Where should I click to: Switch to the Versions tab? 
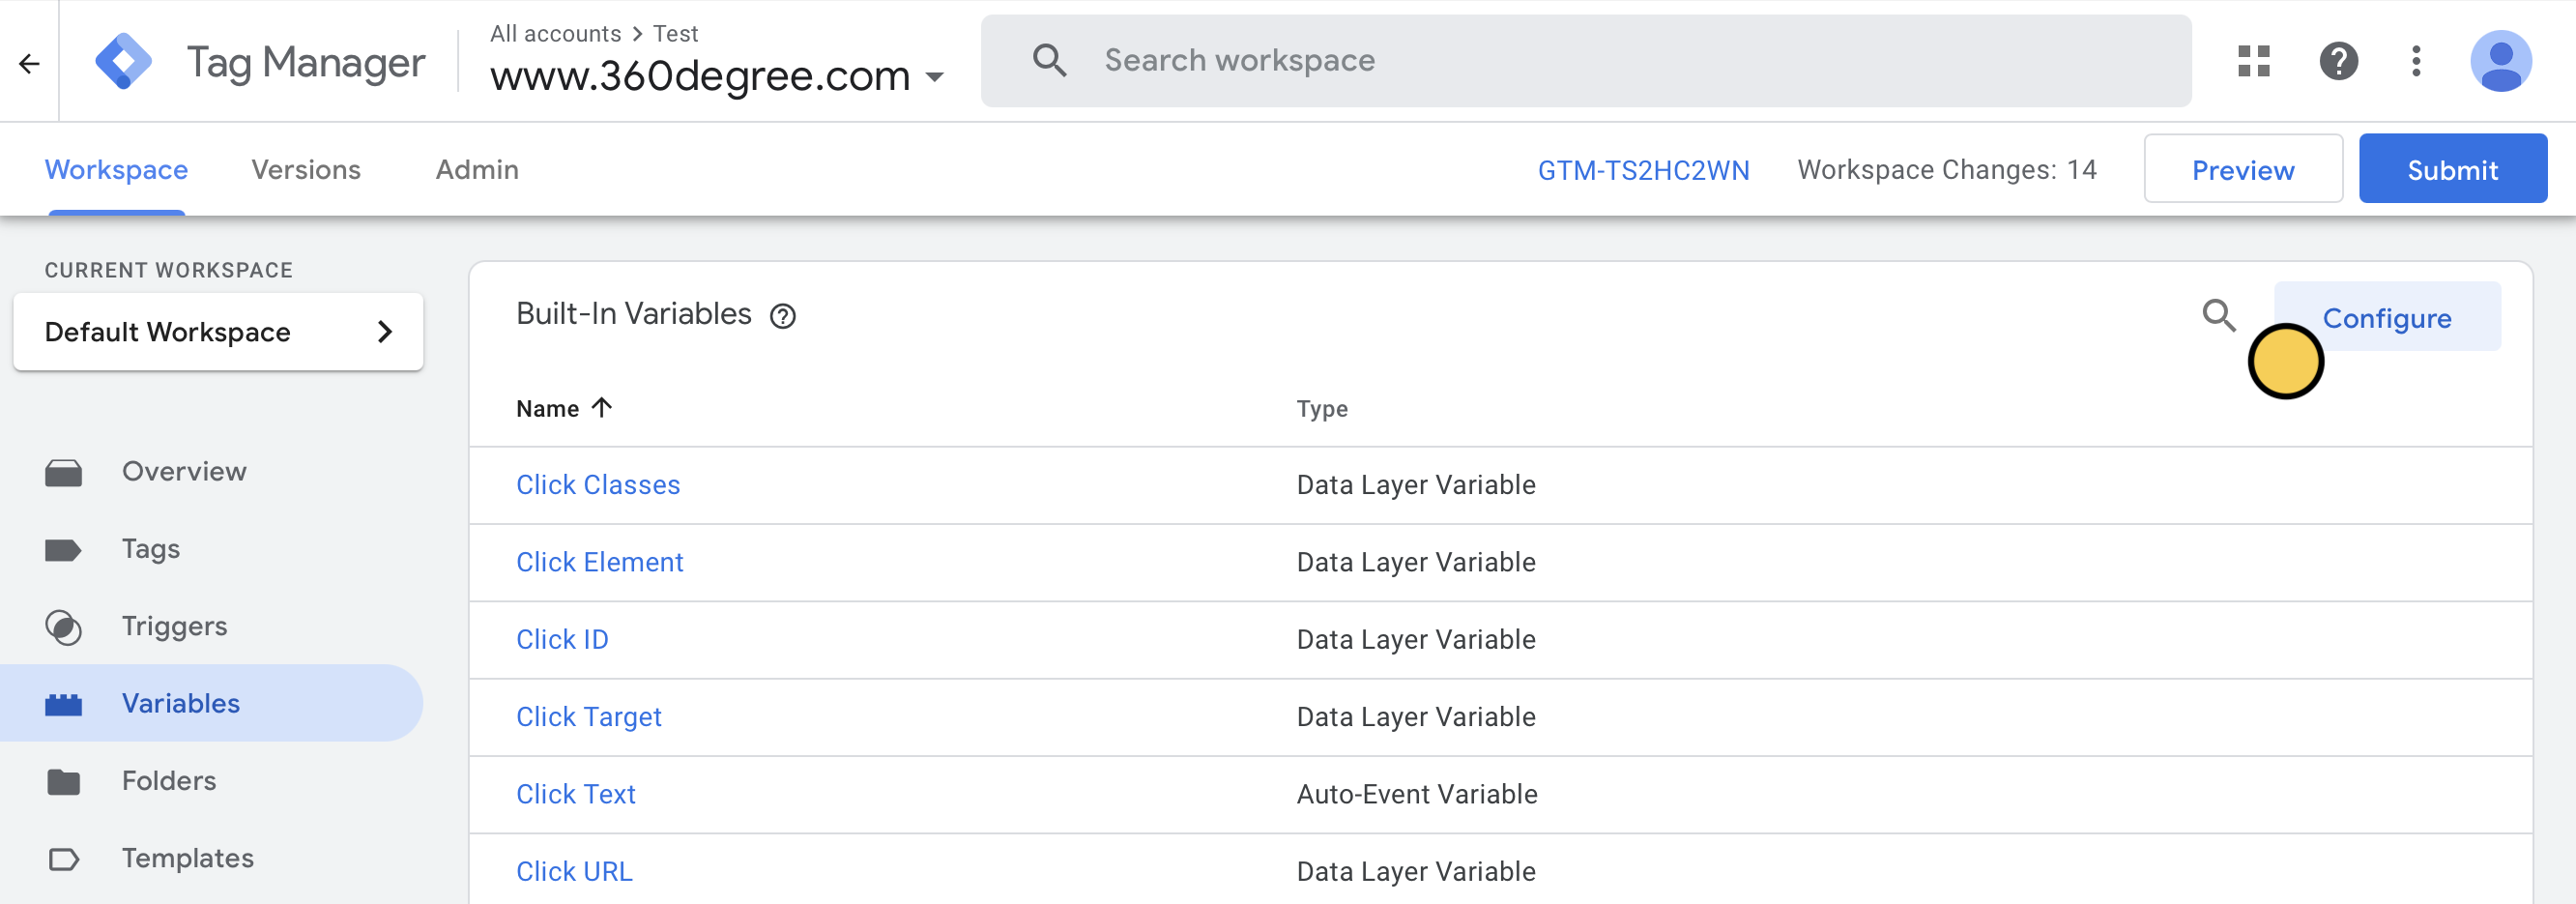pos(306,169)
